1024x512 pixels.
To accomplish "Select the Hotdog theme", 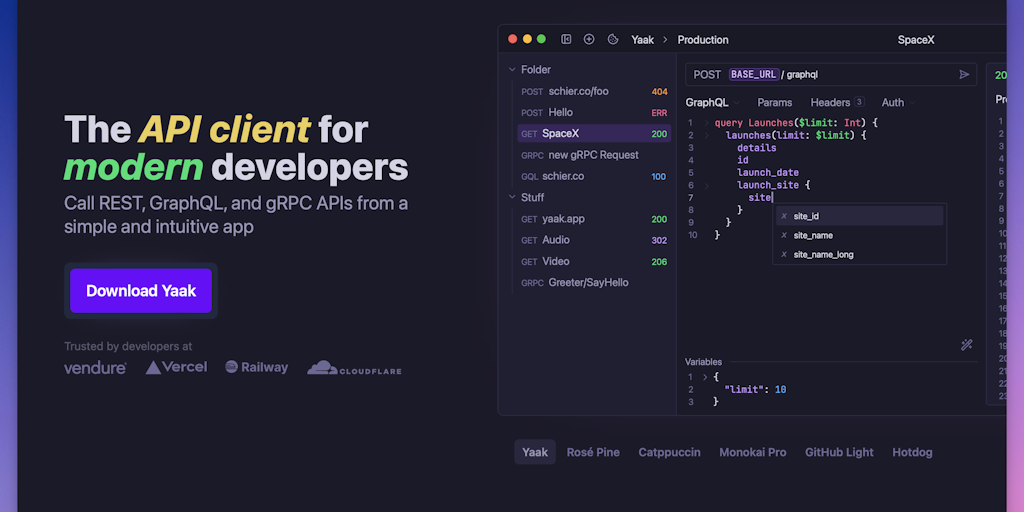I will pos(912,452).
